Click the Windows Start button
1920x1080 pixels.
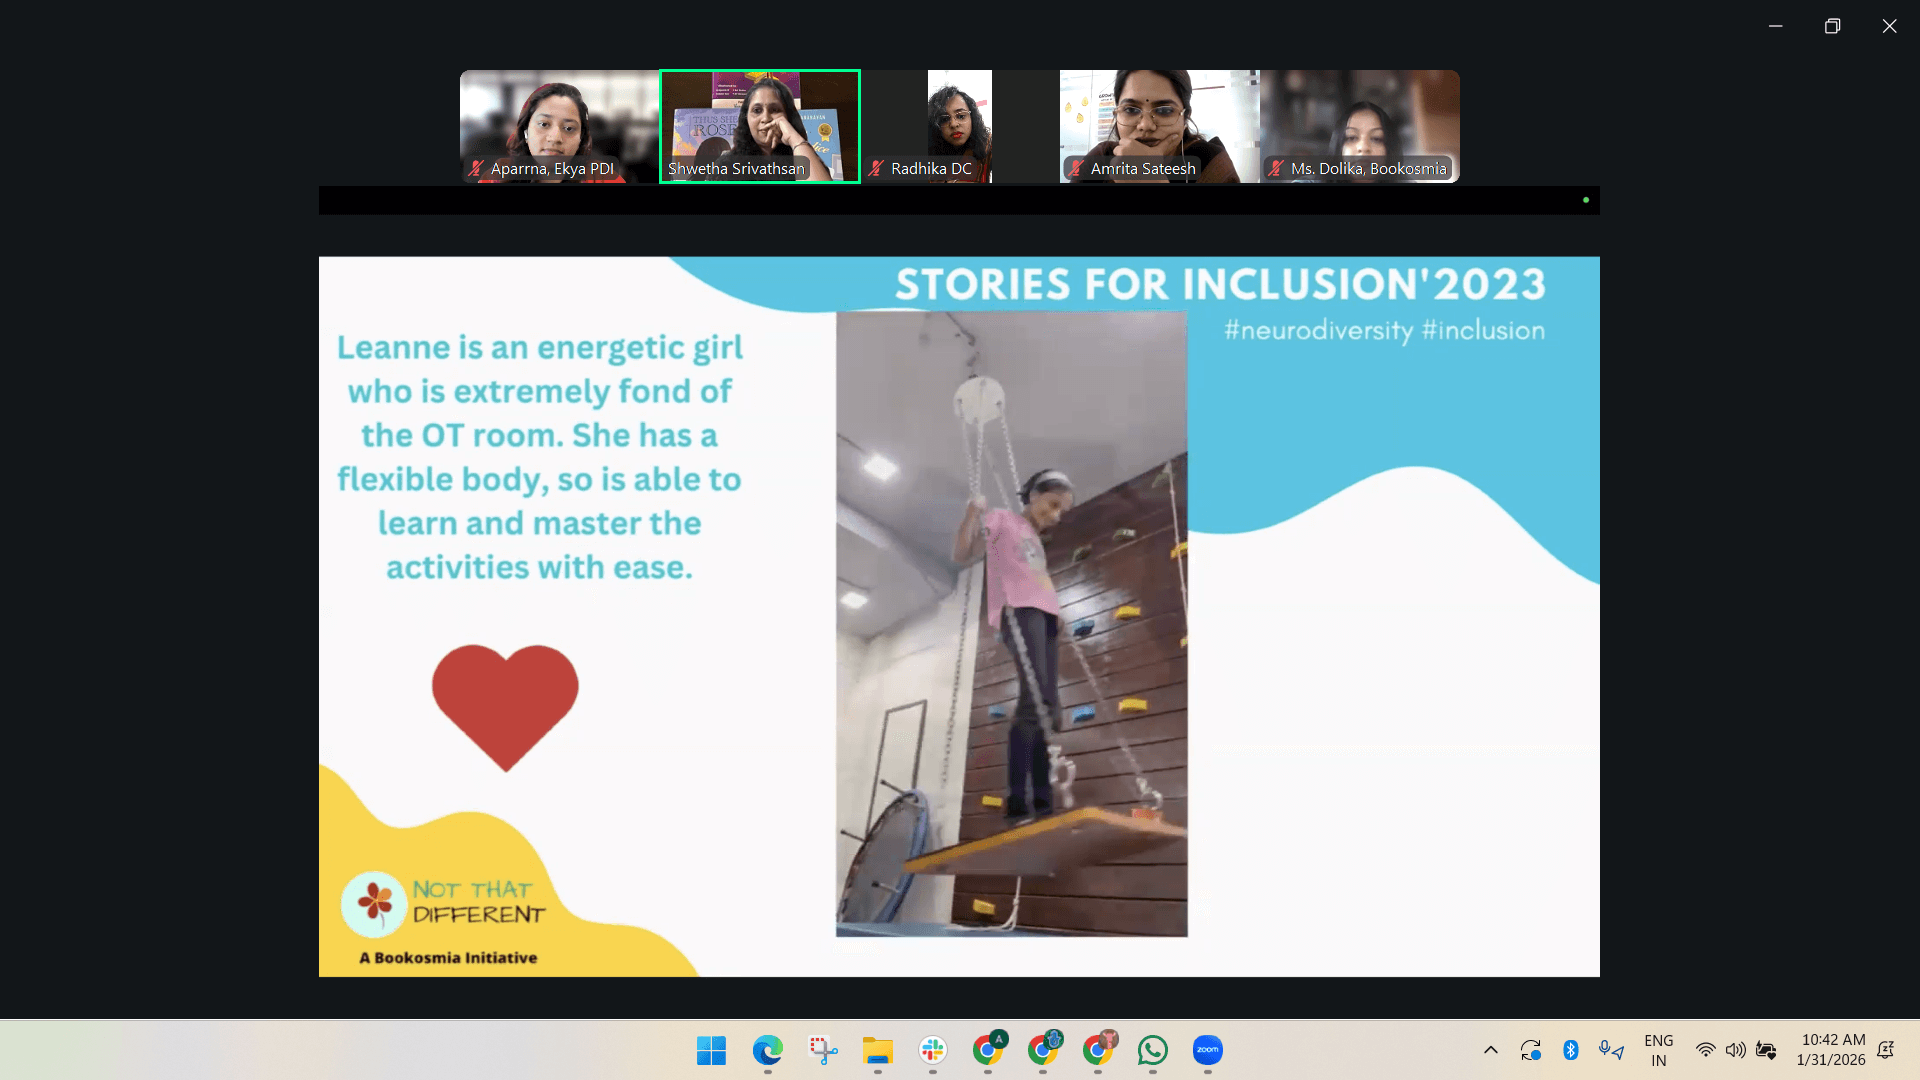click(711, 1050)
